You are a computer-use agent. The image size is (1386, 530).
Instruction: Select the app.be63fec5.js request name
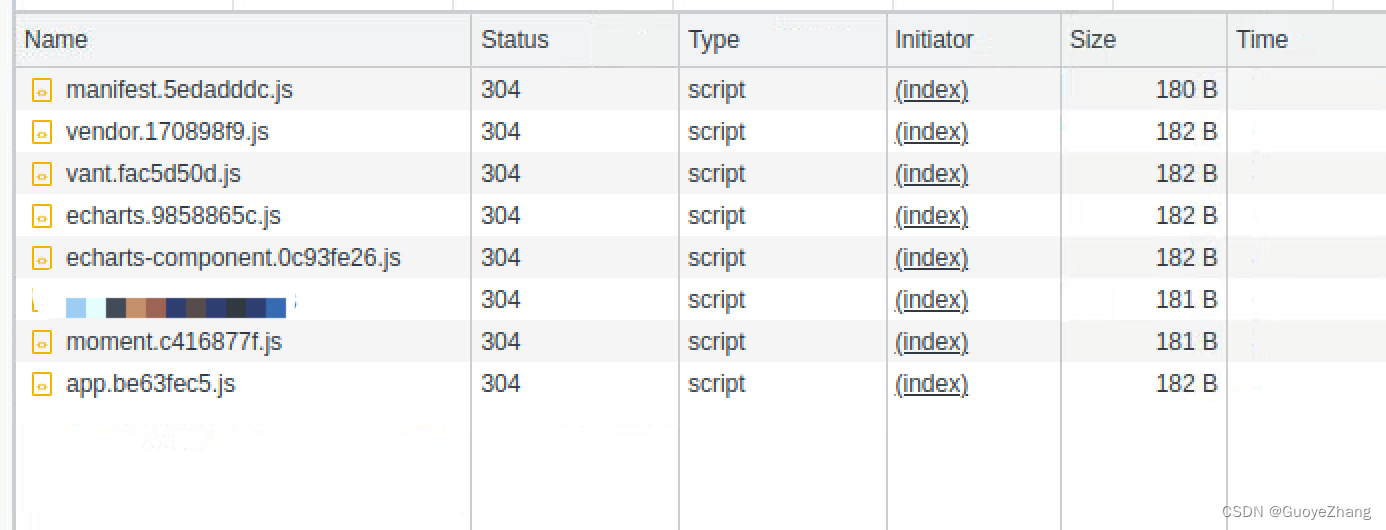(150, 384)
